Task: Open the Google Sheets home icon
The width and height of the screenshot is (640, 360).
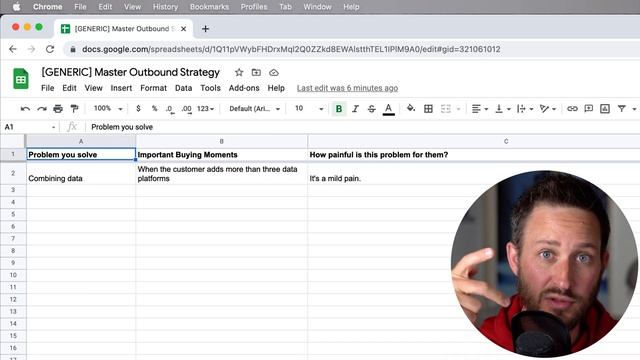Action: tap(20, 78)
